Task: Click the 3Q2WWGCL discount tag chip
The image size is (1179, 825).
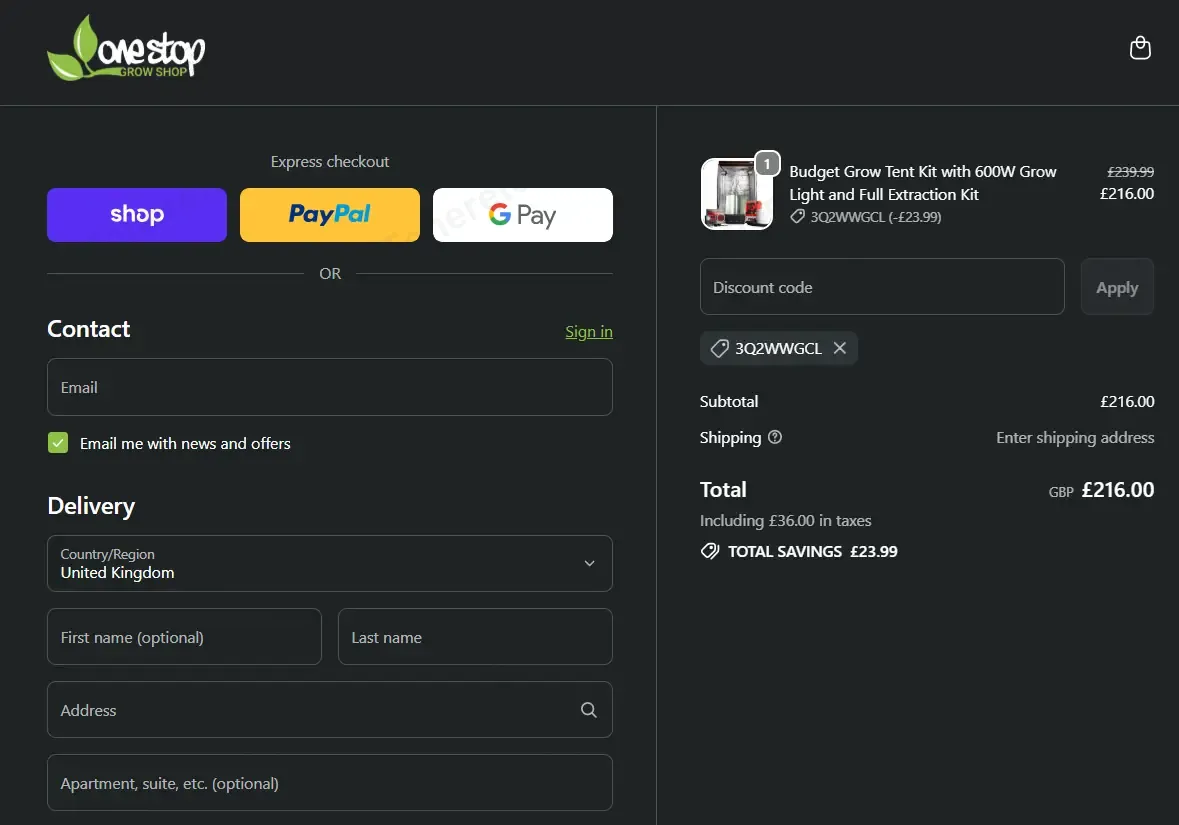Action: (x=767, y=348)
